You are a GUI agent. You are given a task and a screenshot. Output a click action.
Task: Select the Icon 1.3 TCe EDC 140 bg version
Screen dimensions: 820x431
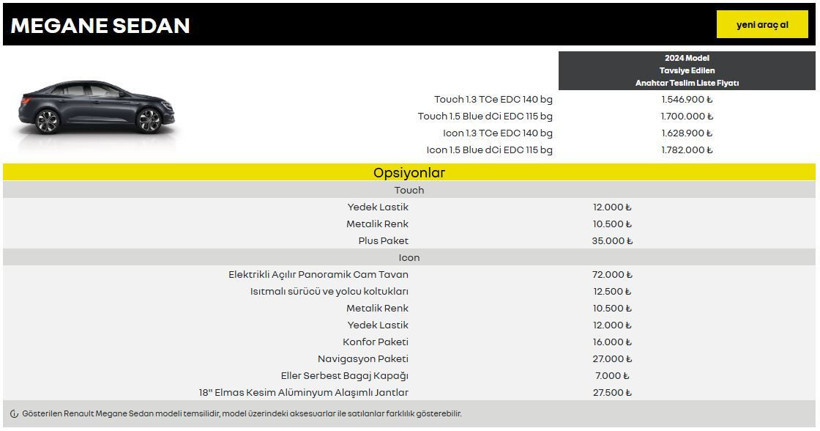497,133
